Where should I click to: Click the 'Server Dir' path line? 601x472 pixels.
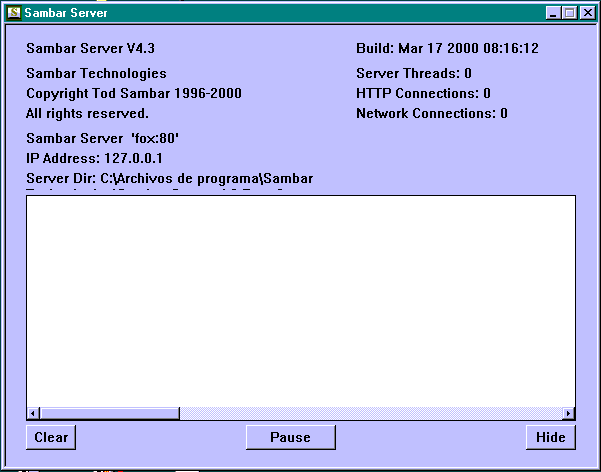pyautogui.click(x=169, y=179)
